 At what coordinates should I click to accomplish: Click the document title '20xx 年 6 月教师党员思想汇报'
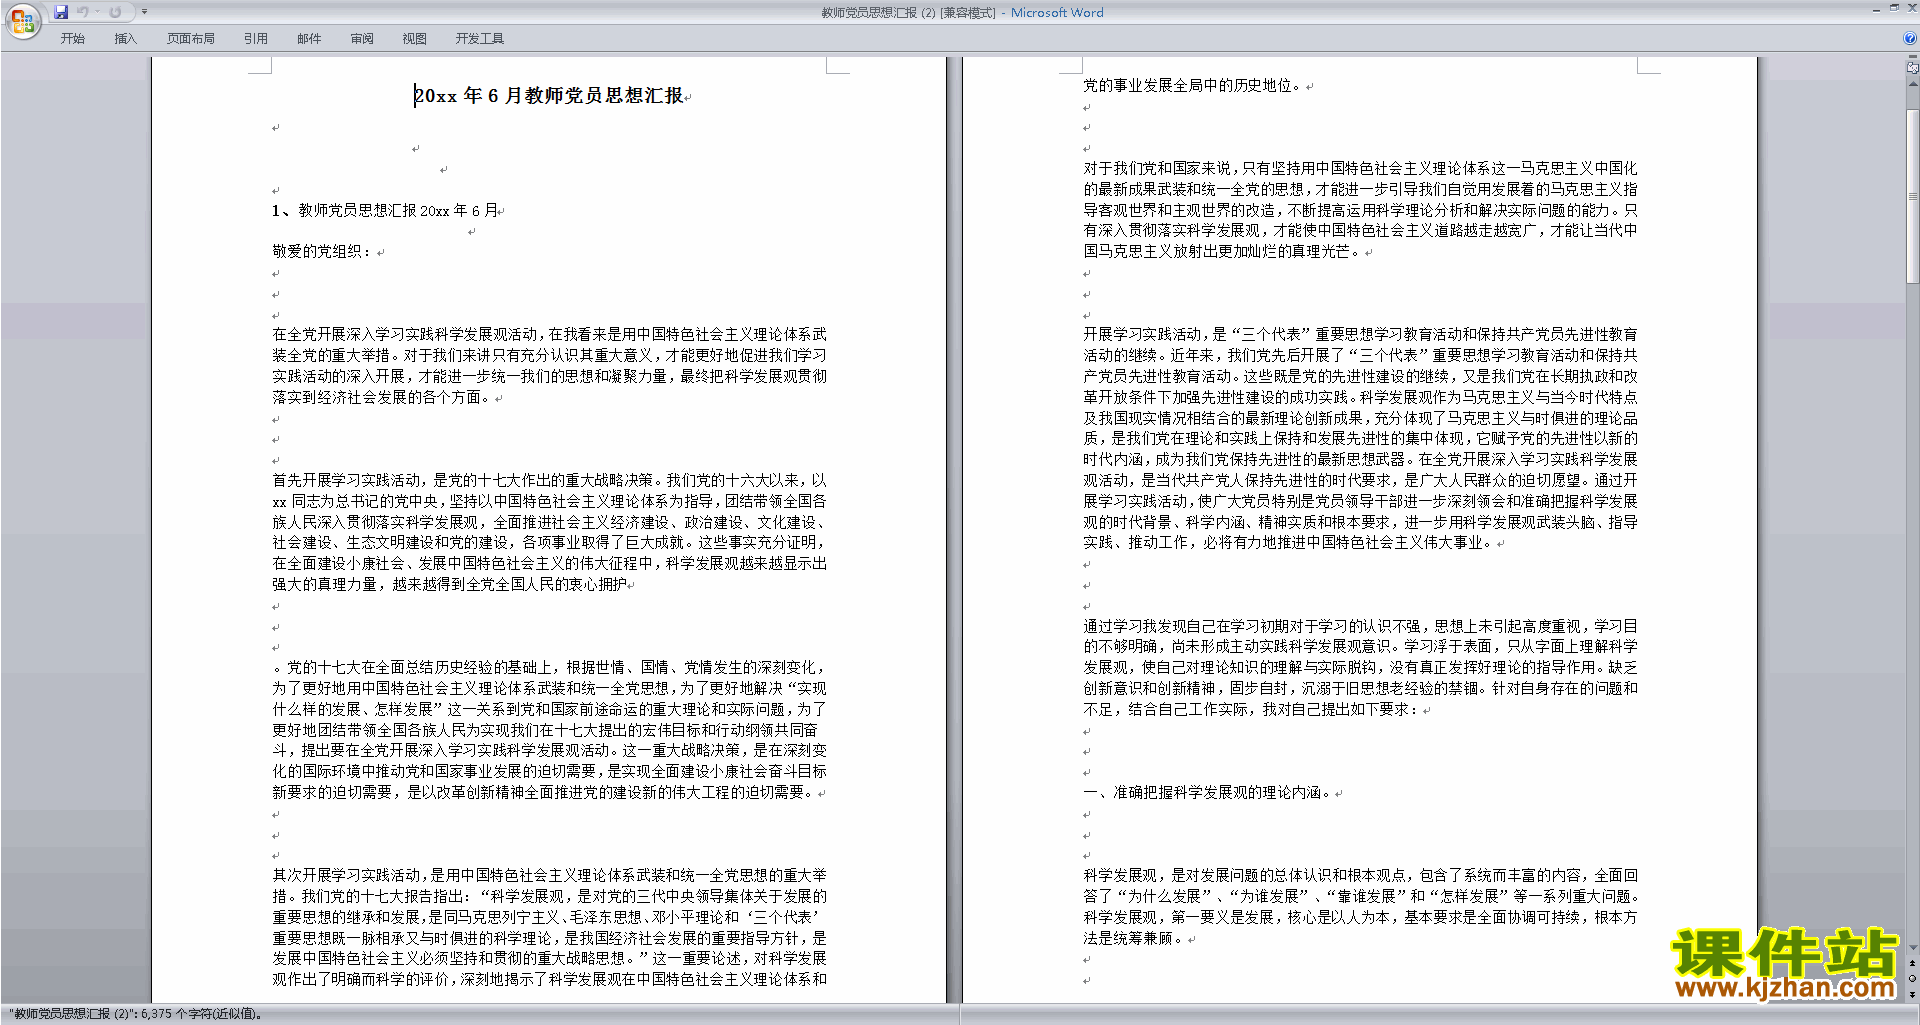tap(549, 96)
